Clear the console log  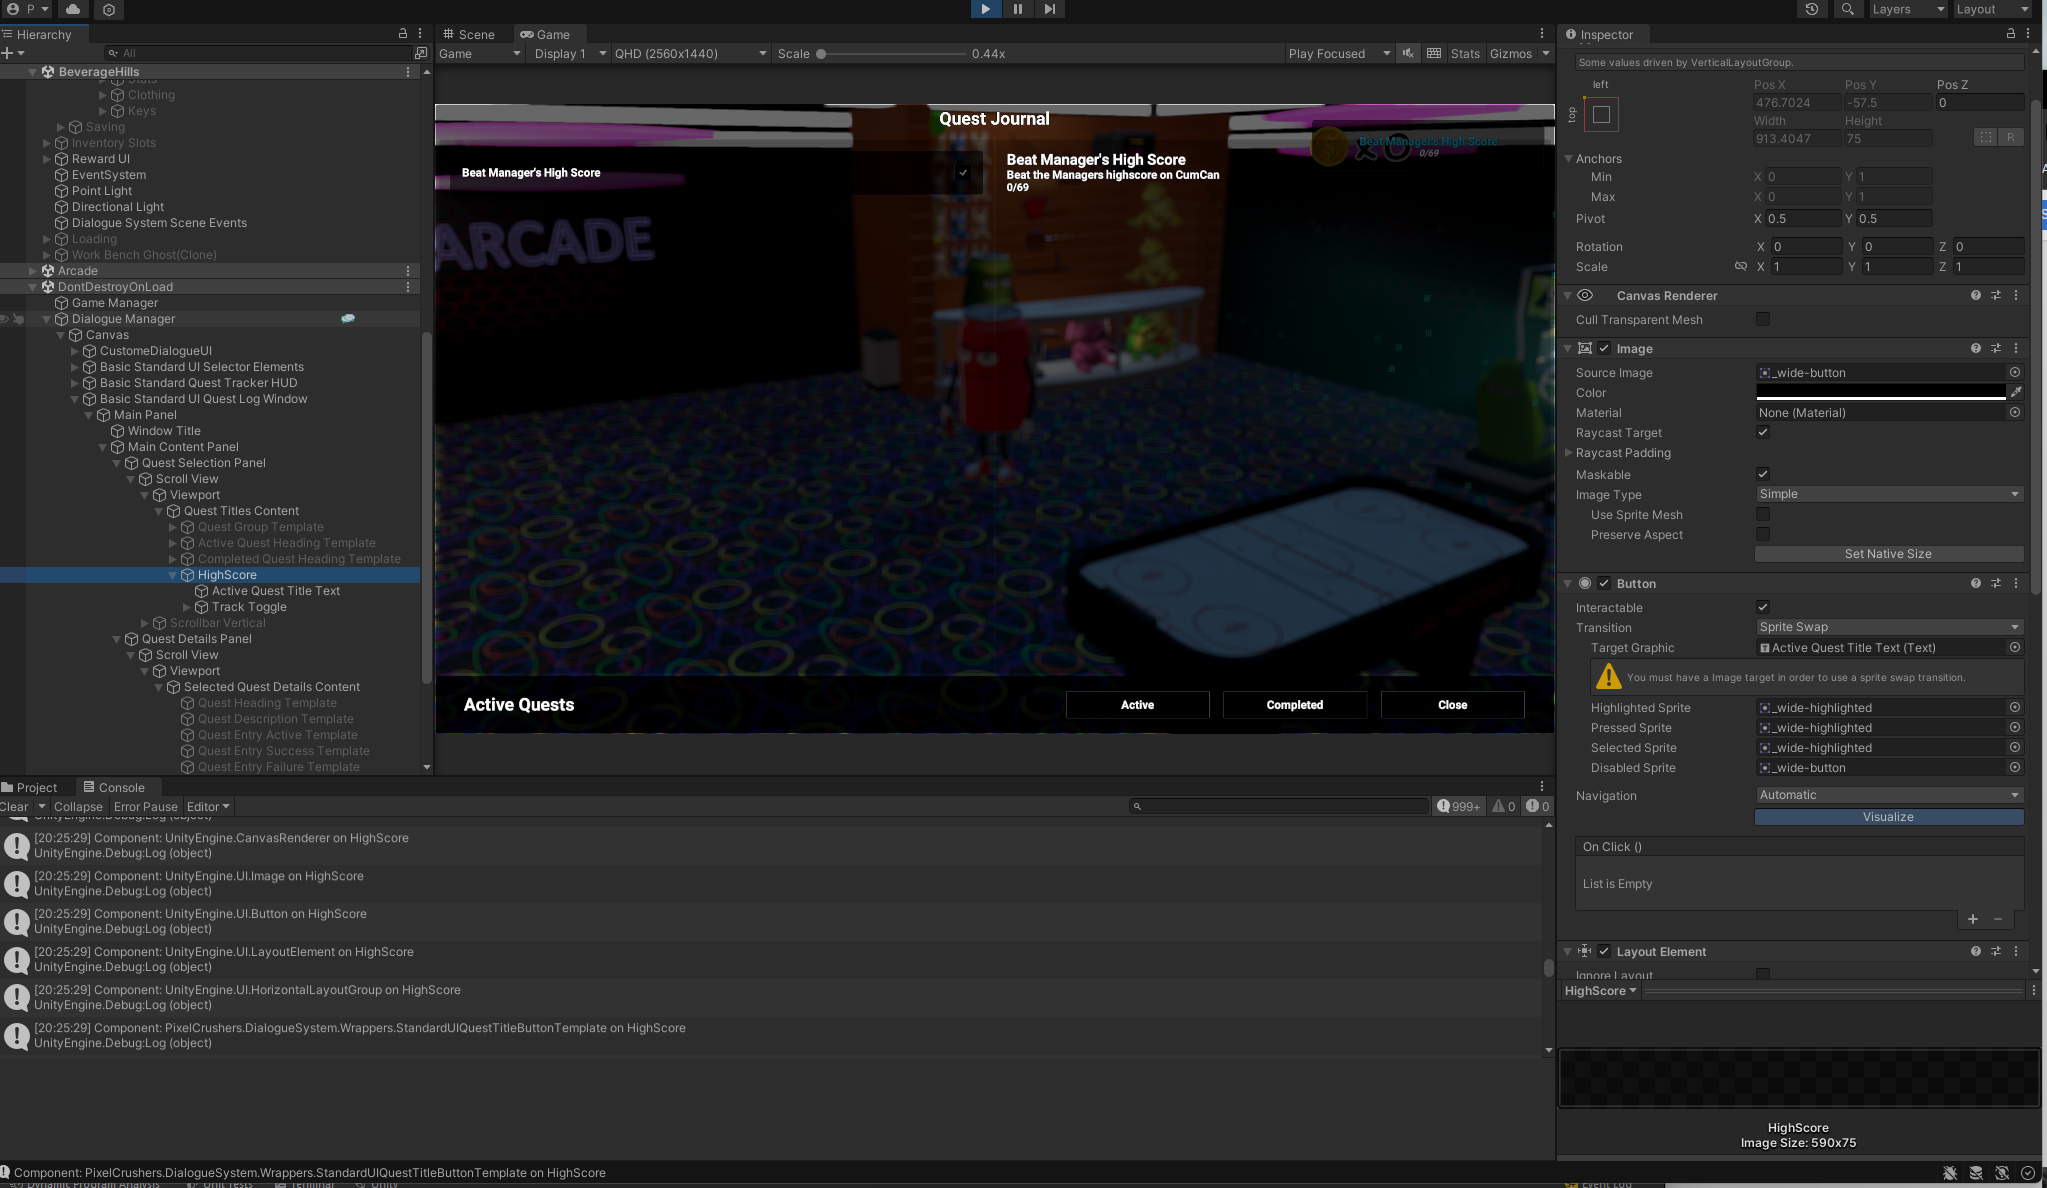coord(14,807)
